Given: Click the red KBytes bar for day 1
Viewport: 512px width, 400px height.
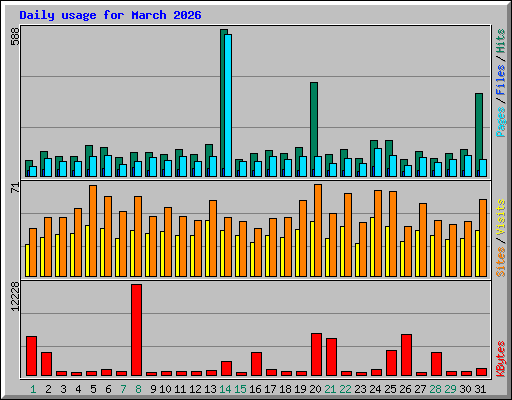Looking at the screenshot, I should [31, 356].
